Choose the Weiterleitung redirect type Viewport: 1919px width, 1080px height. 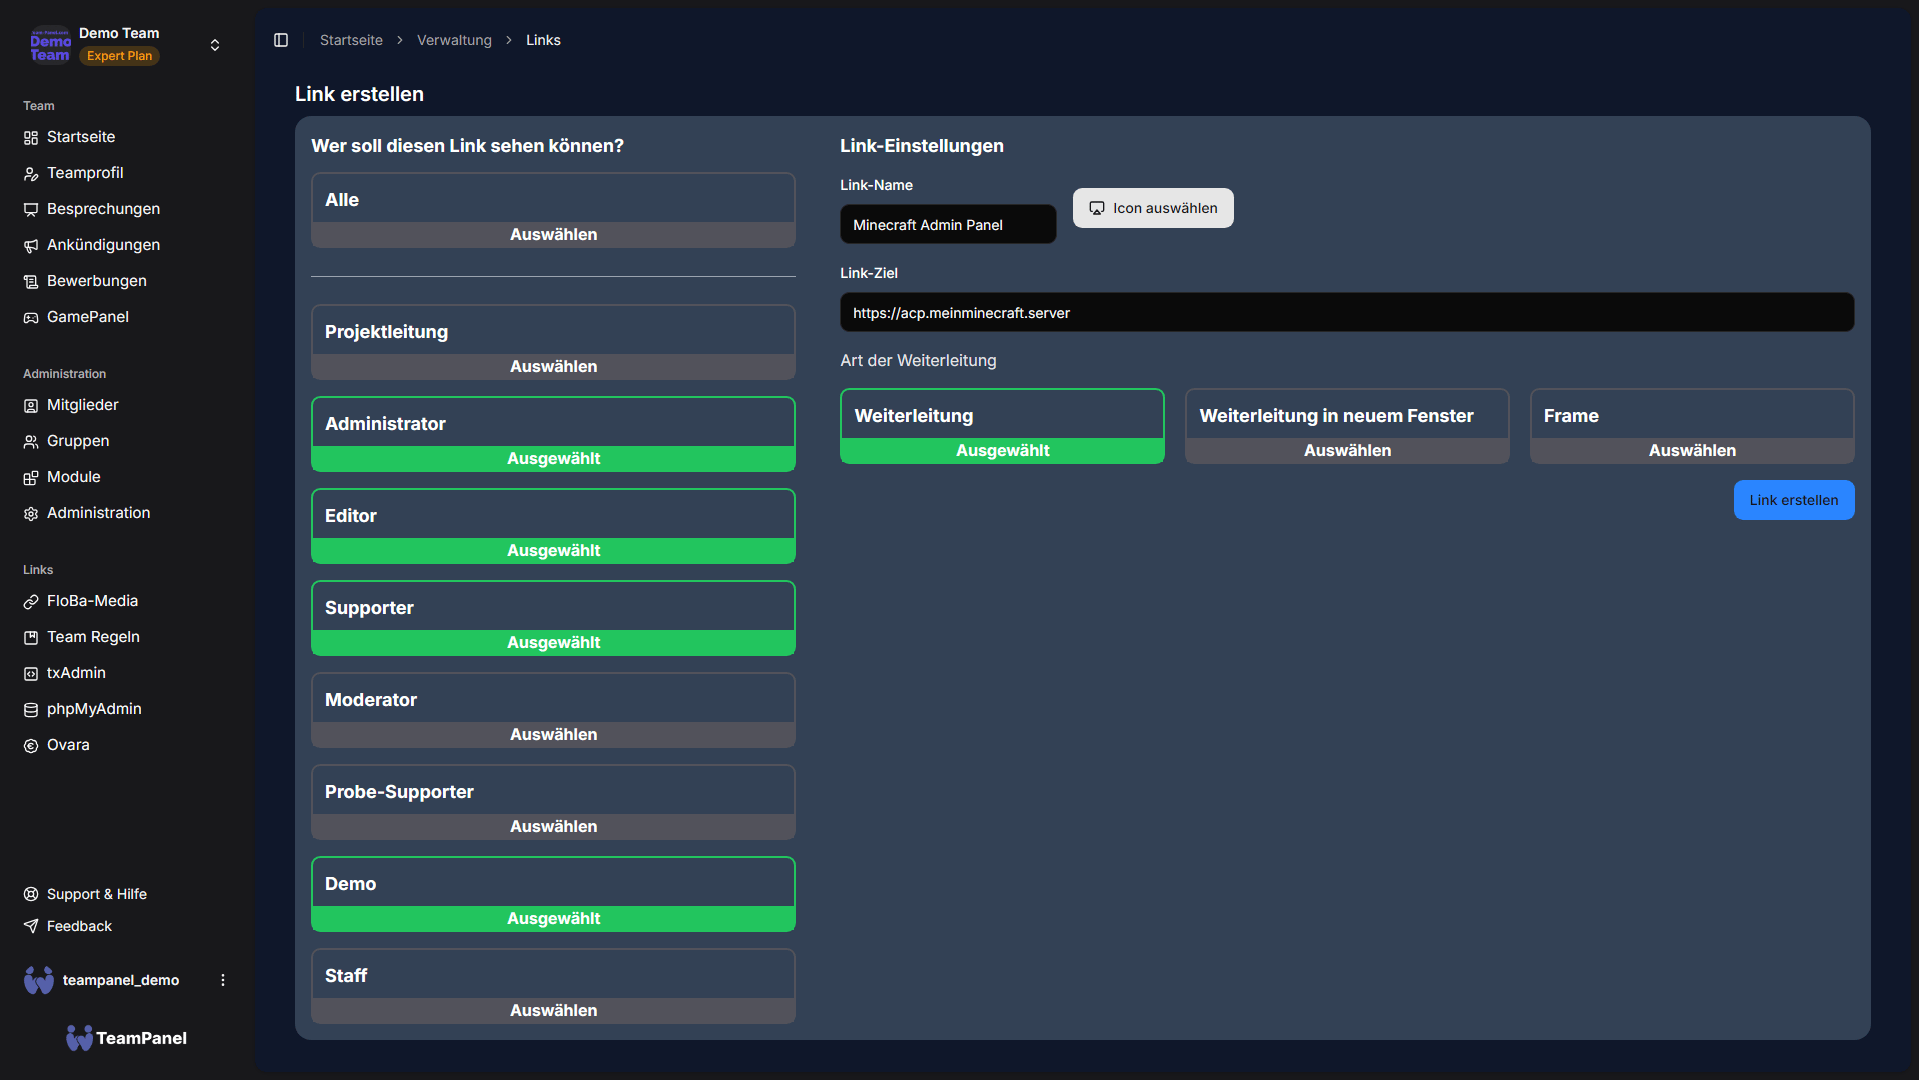click(x=1002, y=426)
